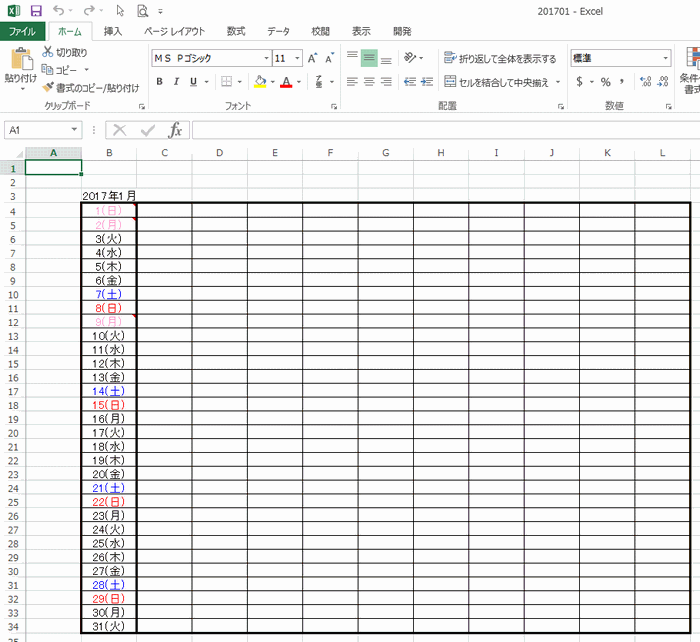The height and width of the screenshot is (642, 700).
Task: Expand the Name Box dropdown arrow
Action: coord(74,130)
